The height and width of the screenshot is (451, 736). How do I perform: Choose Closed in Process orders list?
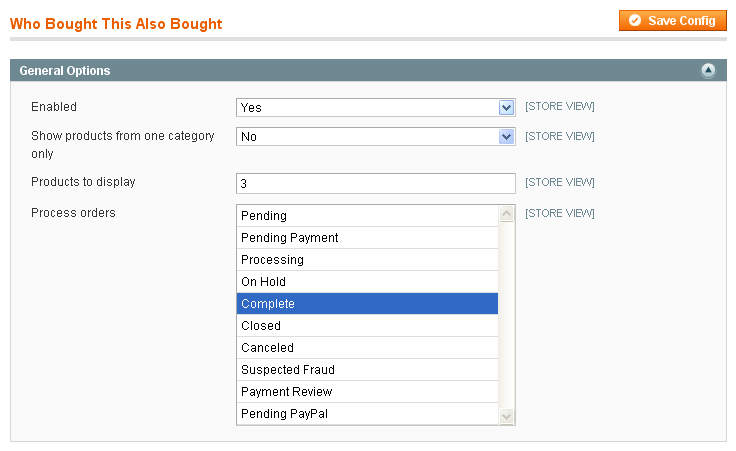point(367,326)
